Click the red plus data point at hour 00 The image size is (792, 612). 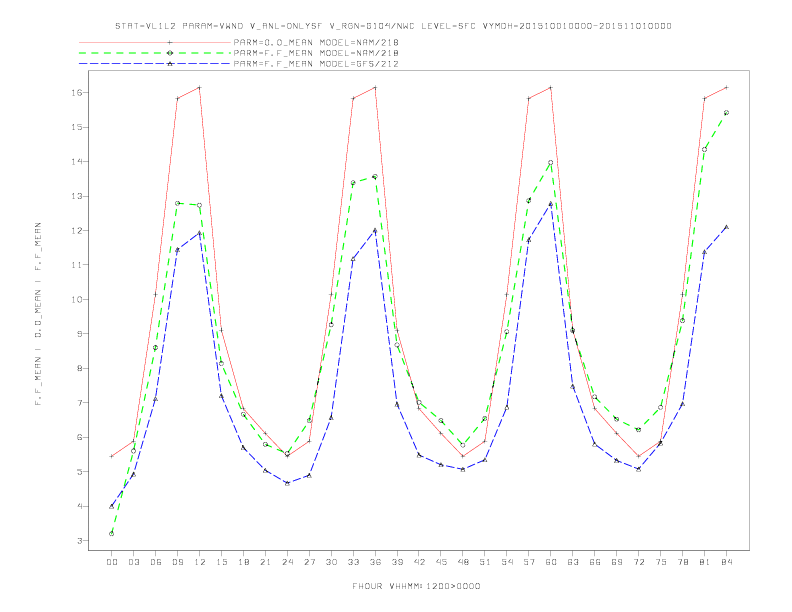click(x=112, y=456)
